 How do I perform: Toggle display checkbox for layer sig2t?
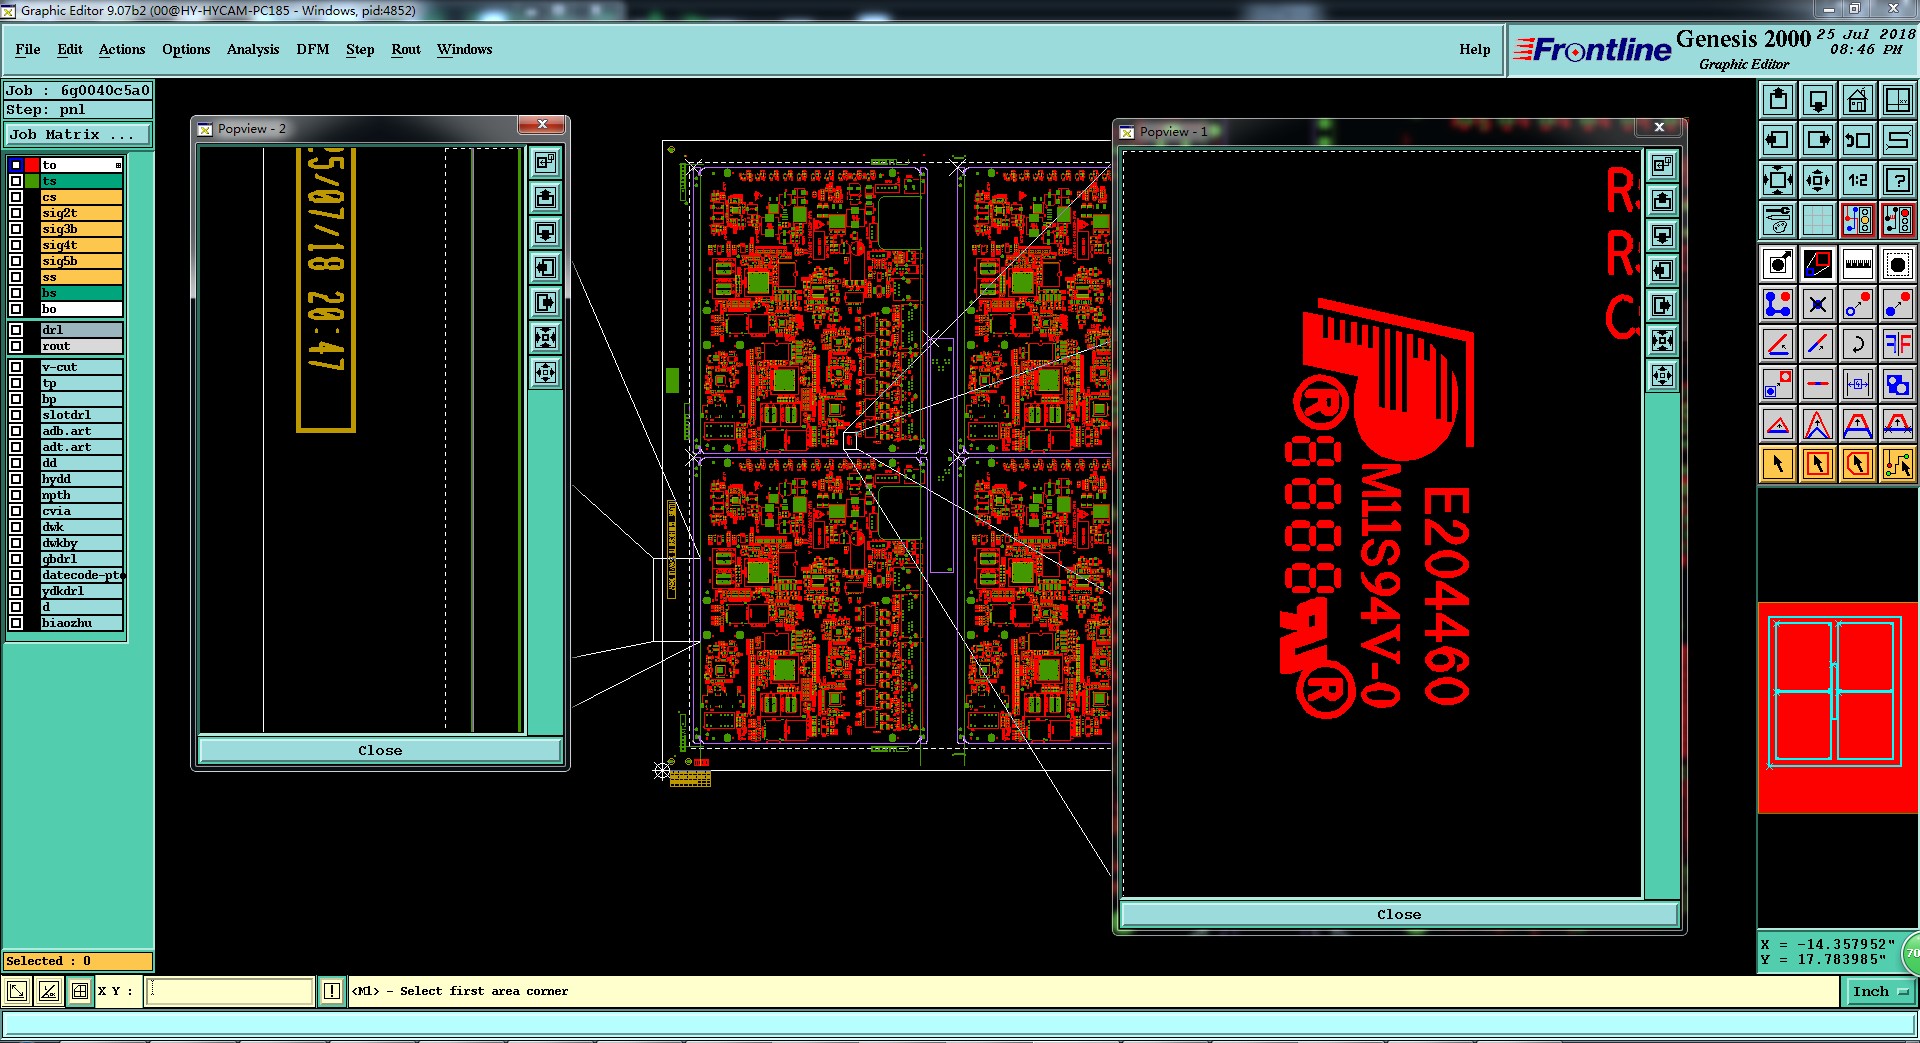[x=16, y=213]
